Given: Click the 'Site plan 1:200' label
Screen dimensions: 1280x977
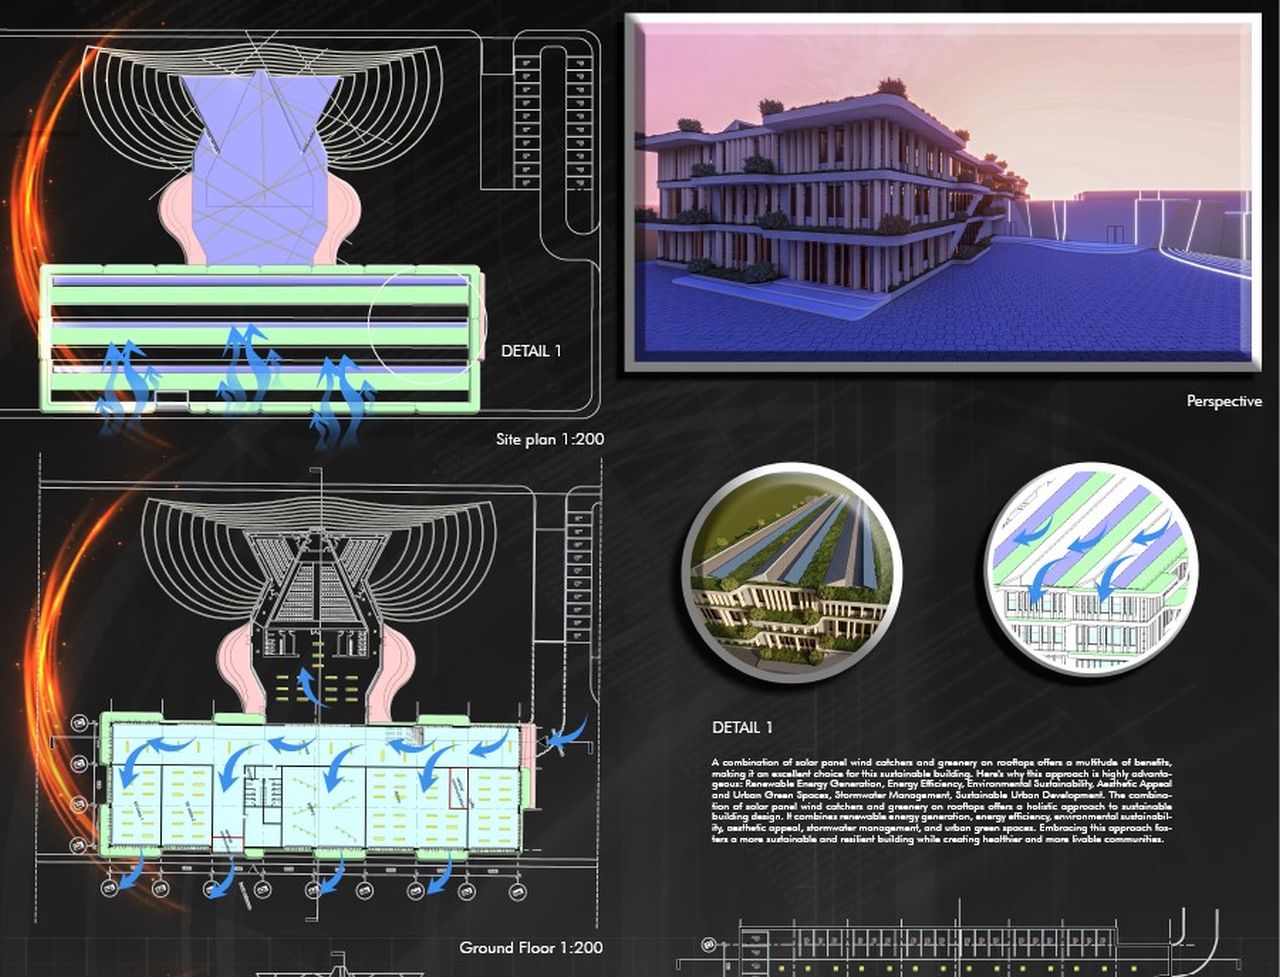Looking at the screenshot, I should point(549,439).
